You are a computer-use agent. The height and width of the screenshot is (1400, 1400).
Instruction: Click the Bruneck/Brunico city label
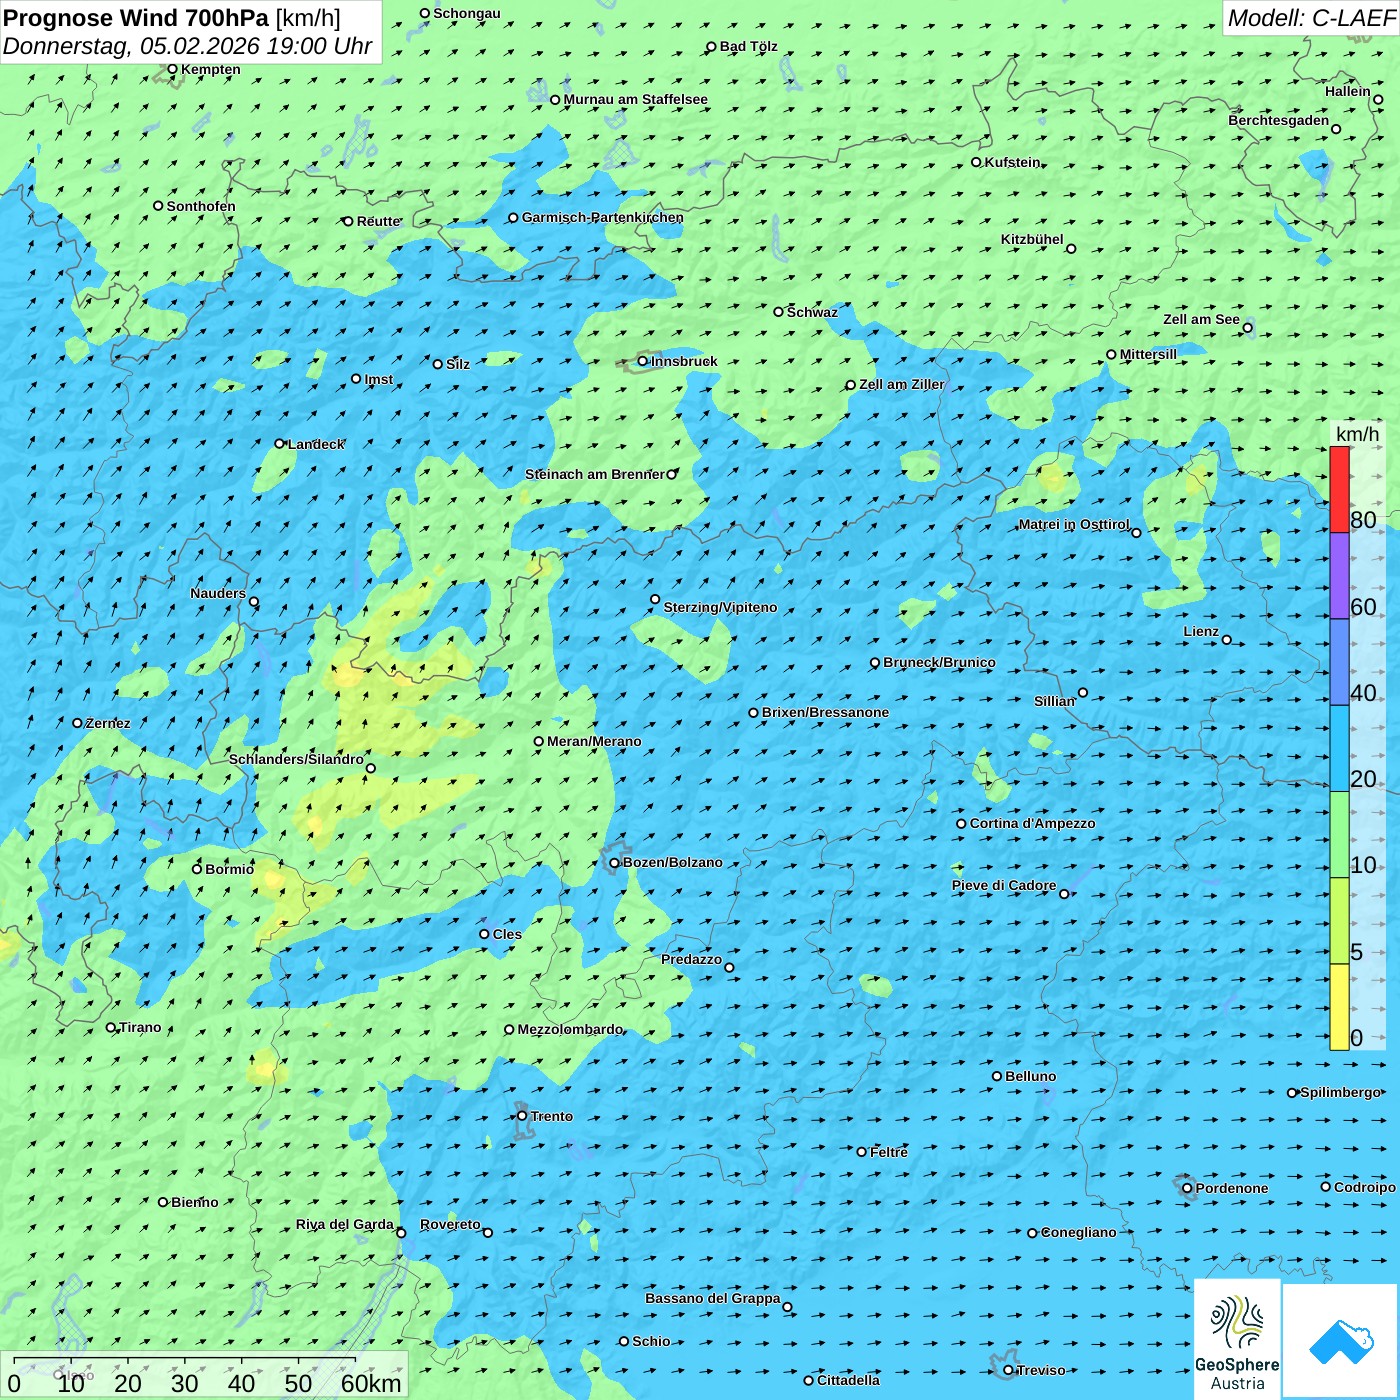(x=939, y=662)
